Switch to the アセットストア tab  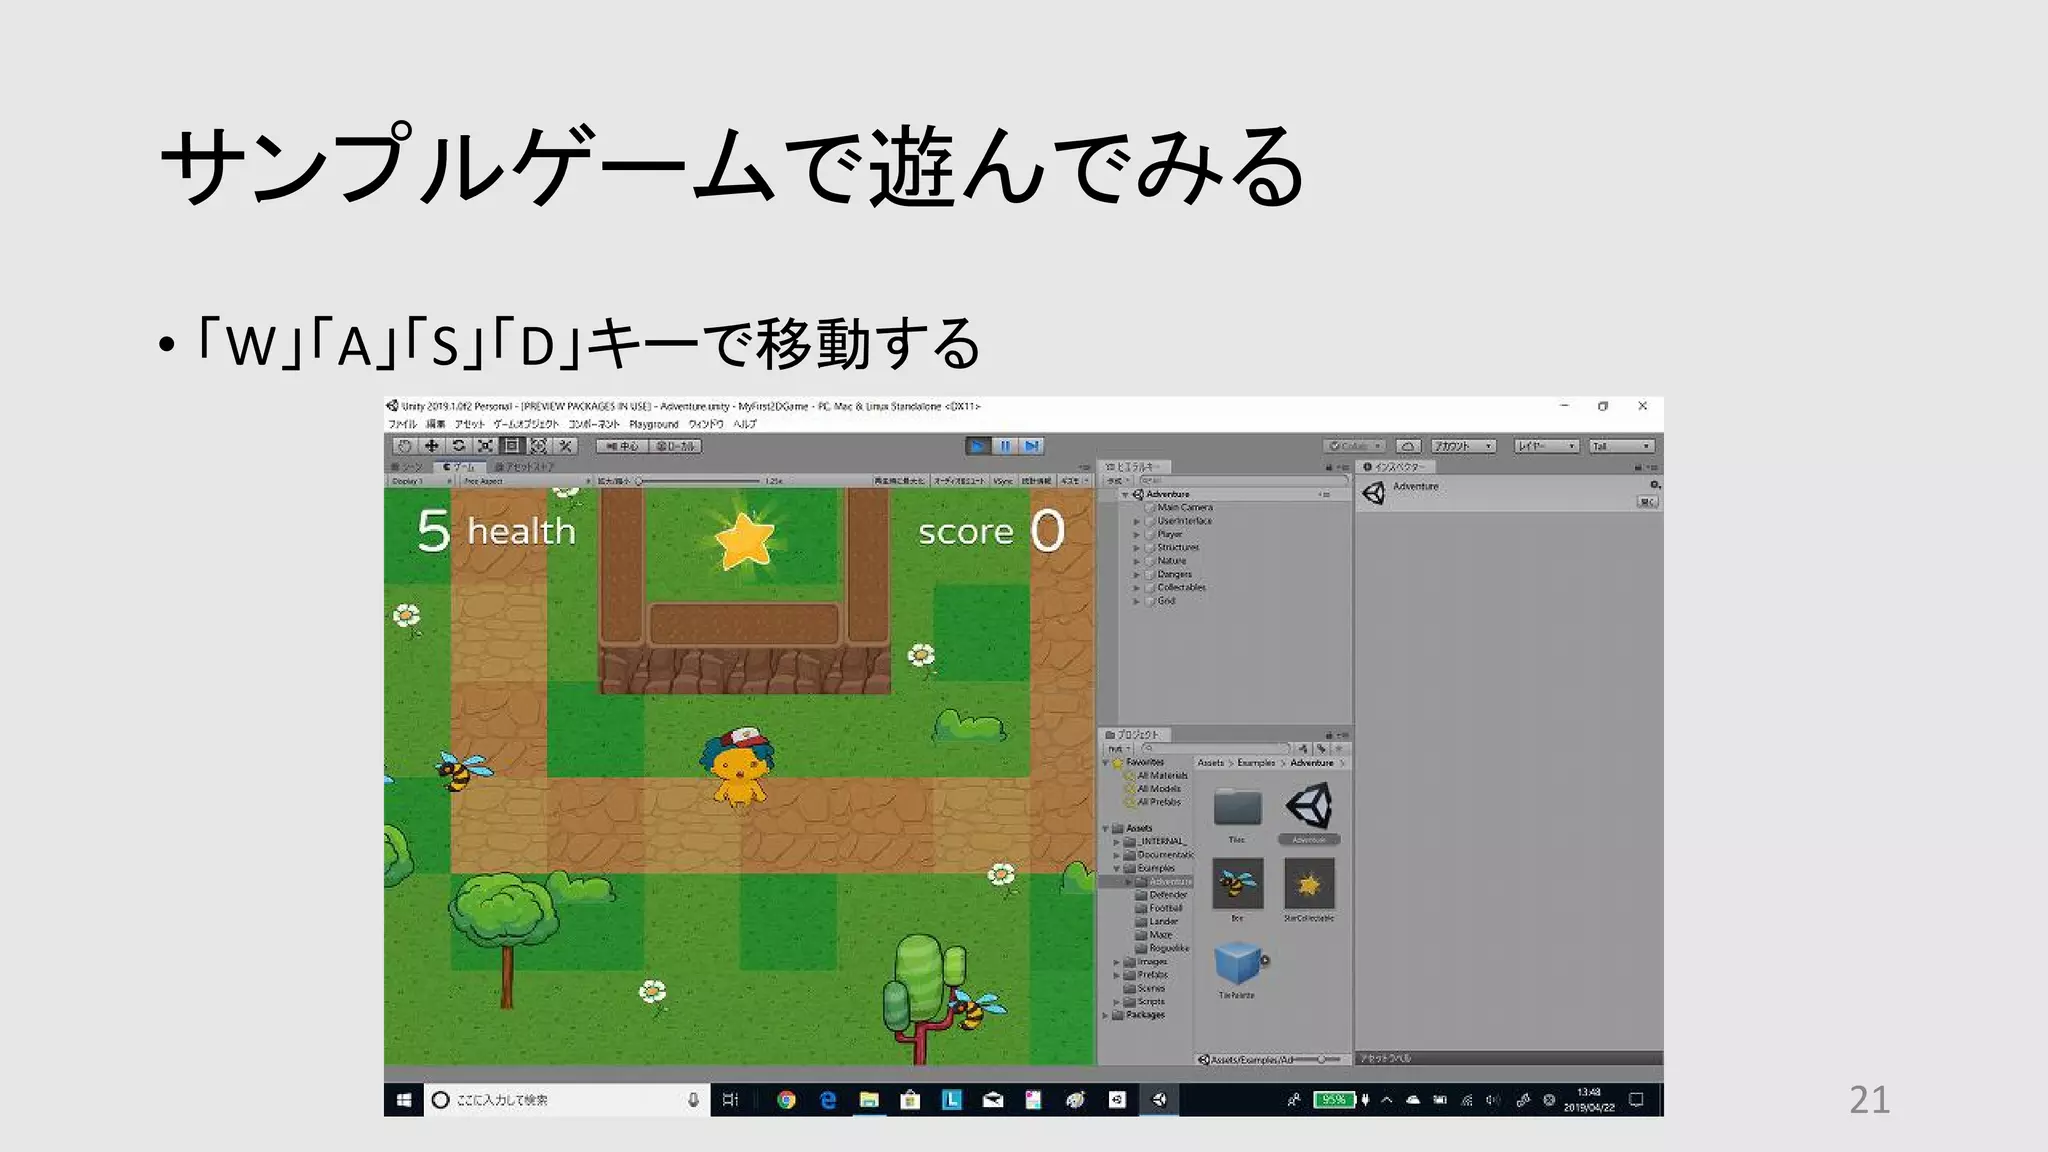tap(524, 467)
